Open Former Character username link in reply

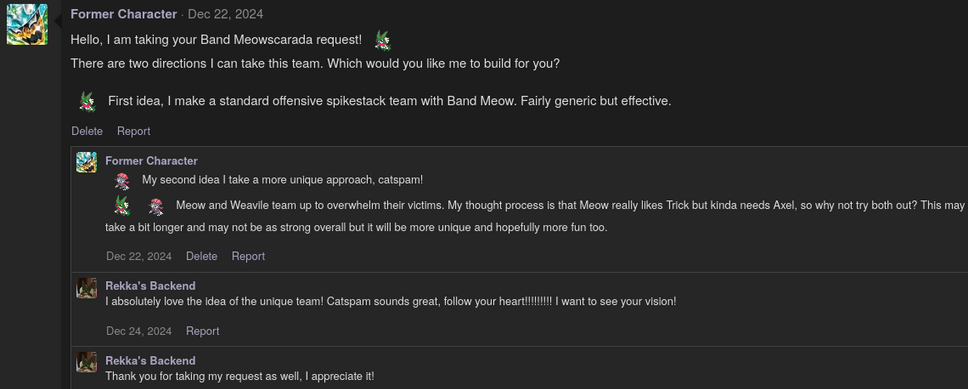[151, 161]
